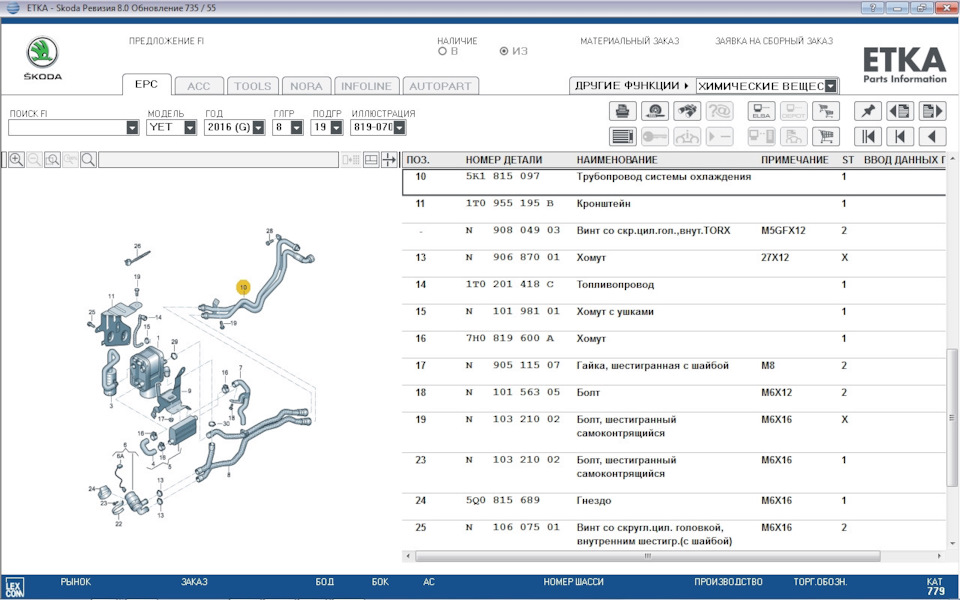The image size is (960, 600).
Task: Jump to first main group (double-bar arrow)
Action: tap(868, 137)
